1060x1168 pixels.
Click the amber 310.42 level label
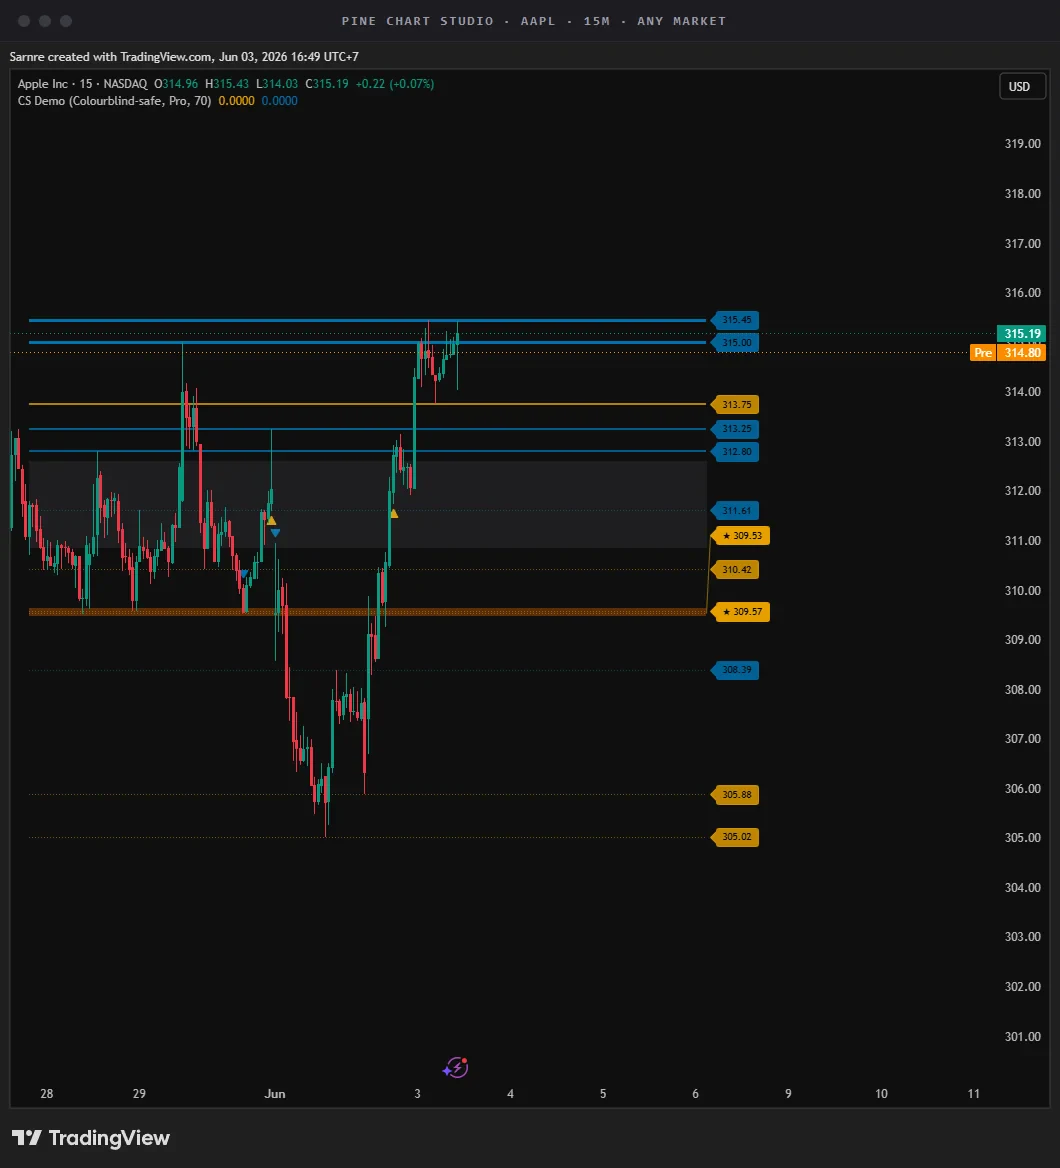click(x=735, y=570)
